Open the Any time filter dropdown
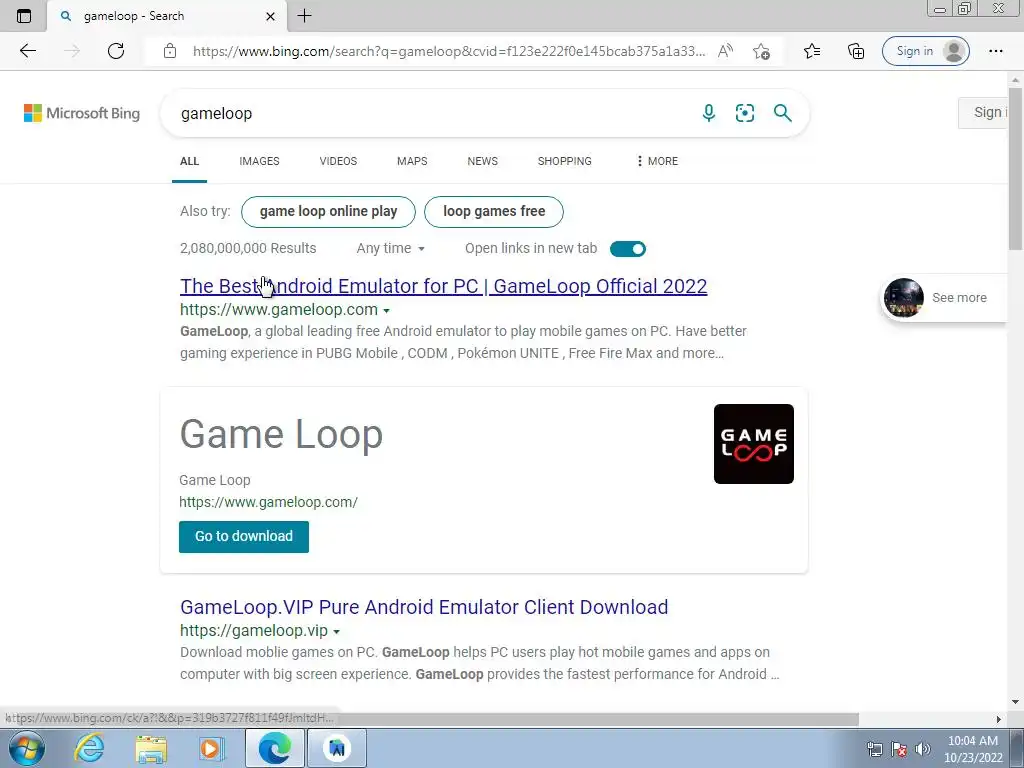 coord(391,248)
